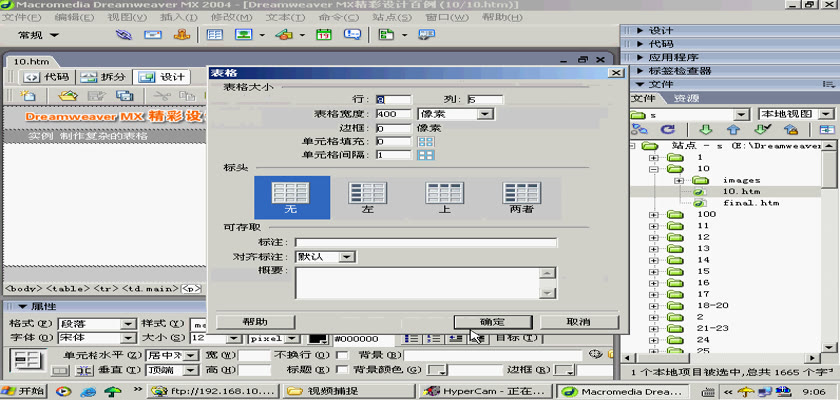Open the Format (格式) dropdown in Properties
Image resolution: width=840 pixels, height=400 pixels.
pos(128,324)
